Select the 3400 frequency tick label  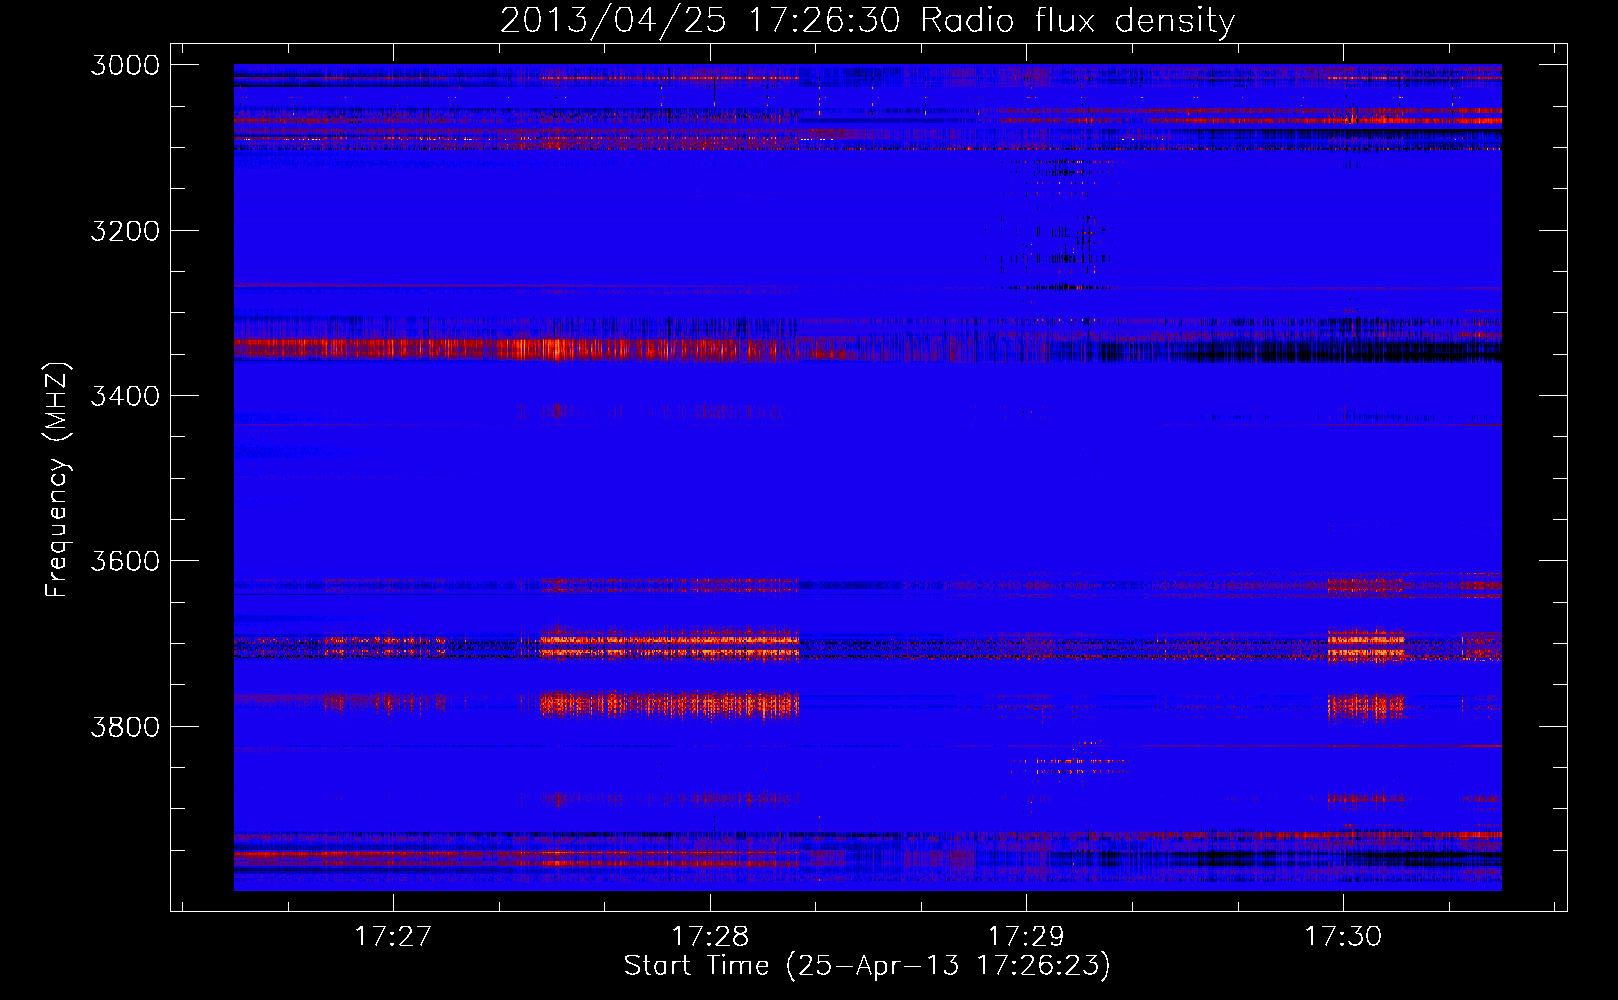[x=125, y=396]
